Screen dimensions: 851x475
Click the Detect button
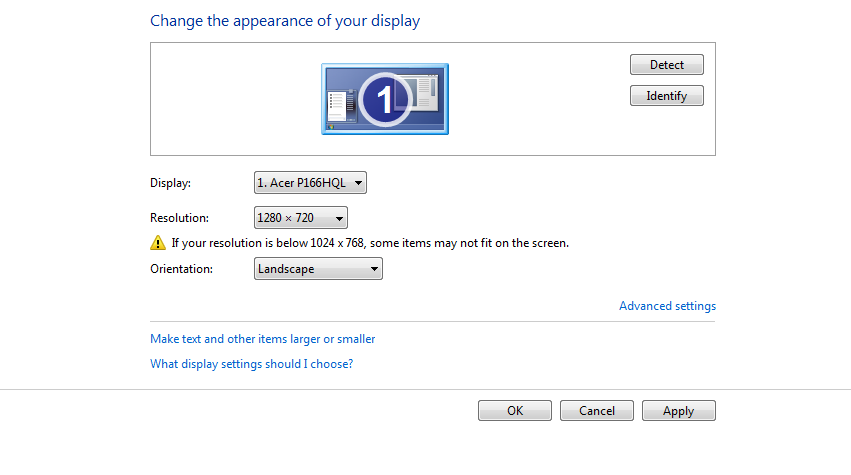tap(666, 65)
